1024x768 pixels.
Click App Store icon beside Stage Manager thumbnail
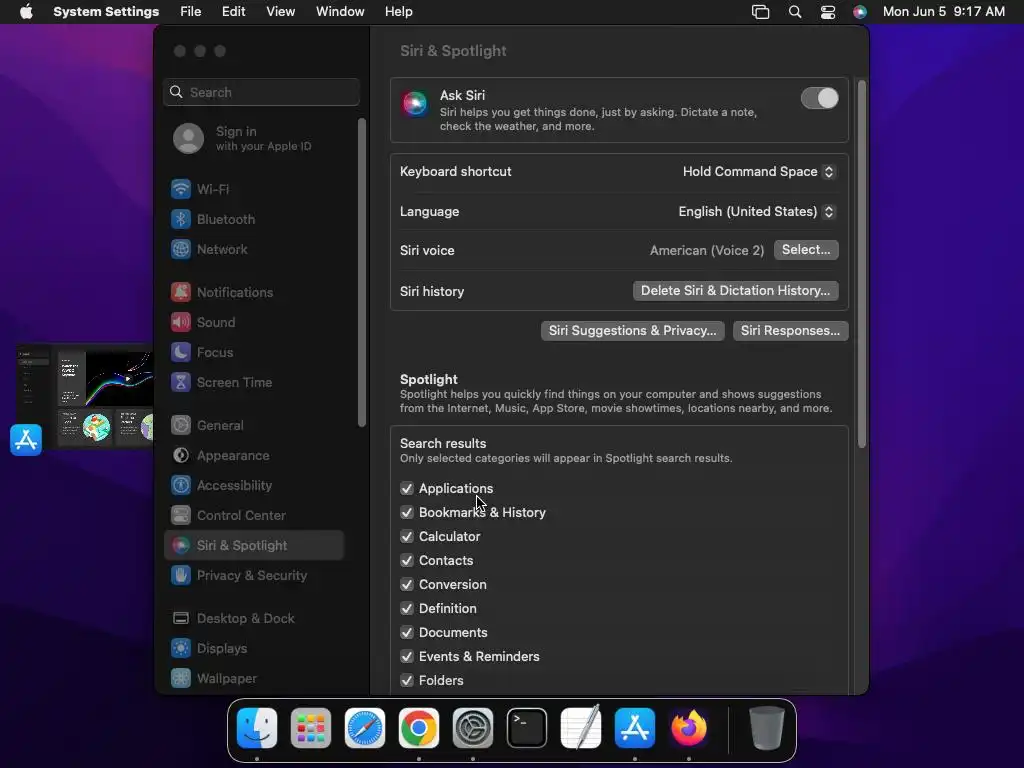click(x=26, y=440)
